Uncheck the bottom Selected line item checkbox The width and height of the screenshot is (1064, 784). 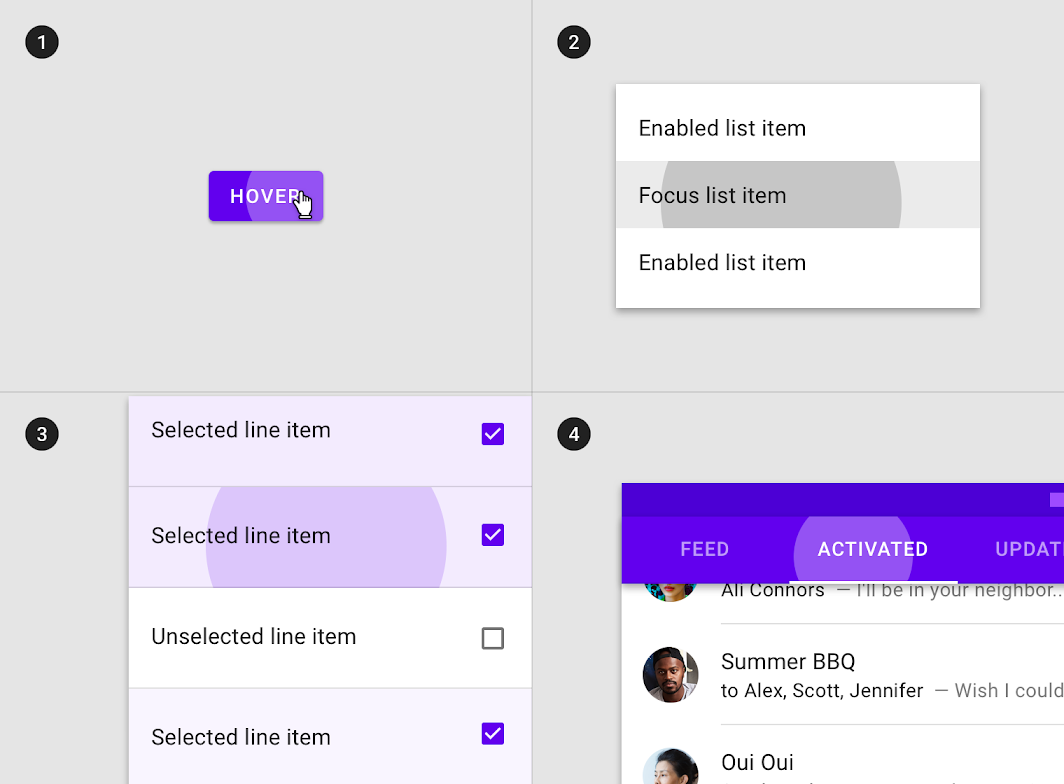pos(493,734)
